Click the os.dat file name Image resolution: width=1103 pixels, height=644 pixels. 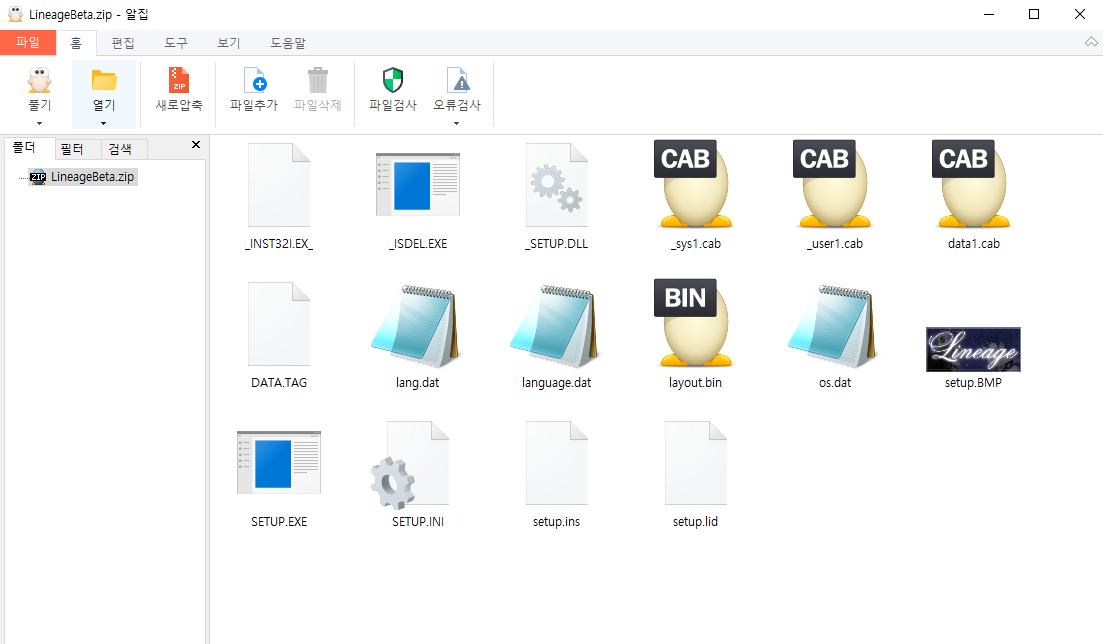[835, 382]
